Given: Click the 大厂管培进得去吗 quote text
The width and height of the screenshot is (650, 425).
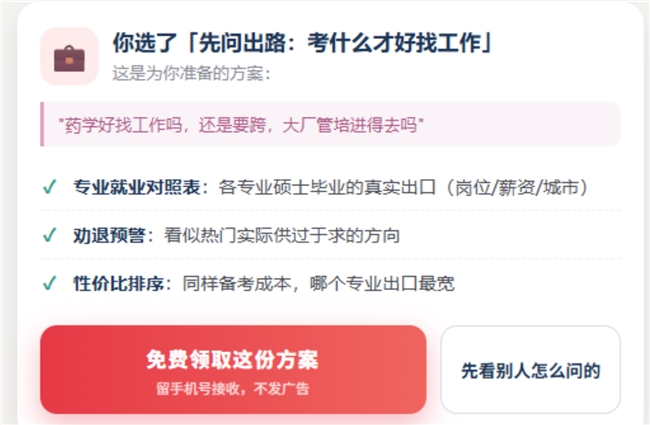Looking at the screenshot, I should point(350,125).
